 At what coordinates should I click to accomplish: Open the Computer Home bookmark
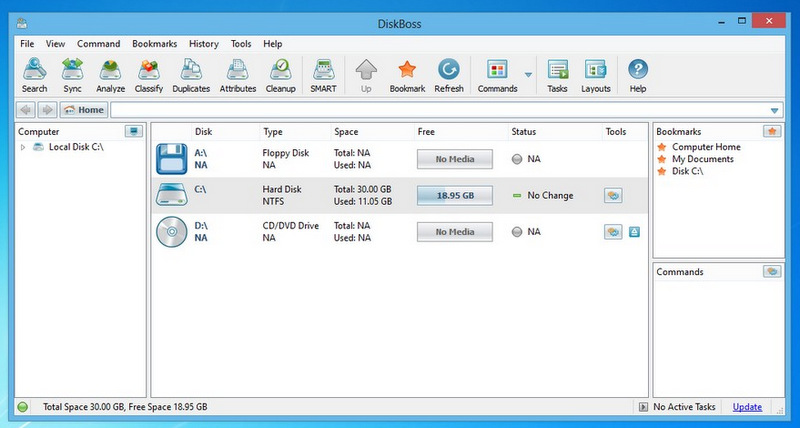pos(706,147)
